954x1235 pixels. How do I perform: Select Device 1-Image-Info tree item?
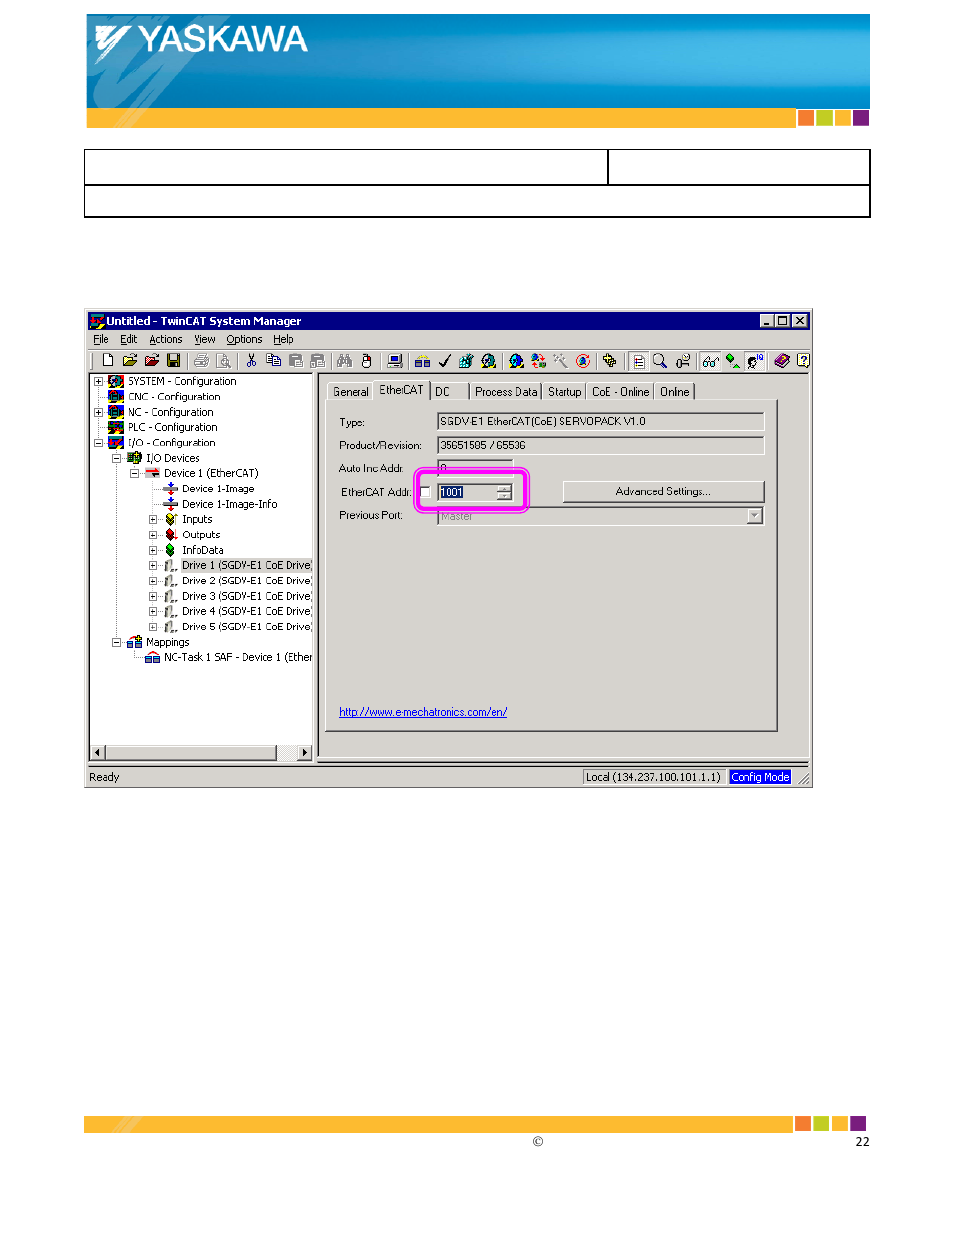click(x=230, y=504)
